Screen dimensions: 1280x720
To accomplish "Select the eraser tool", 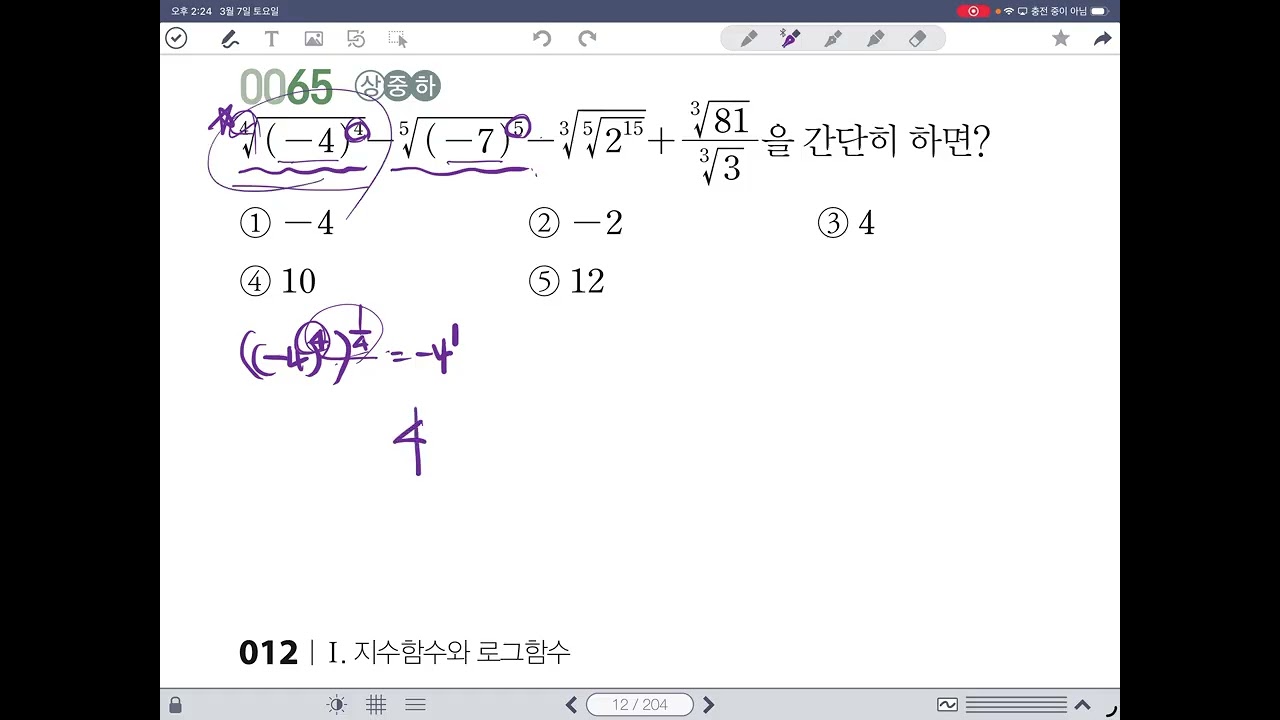I will pyautogui.click(x=917, y=39).
